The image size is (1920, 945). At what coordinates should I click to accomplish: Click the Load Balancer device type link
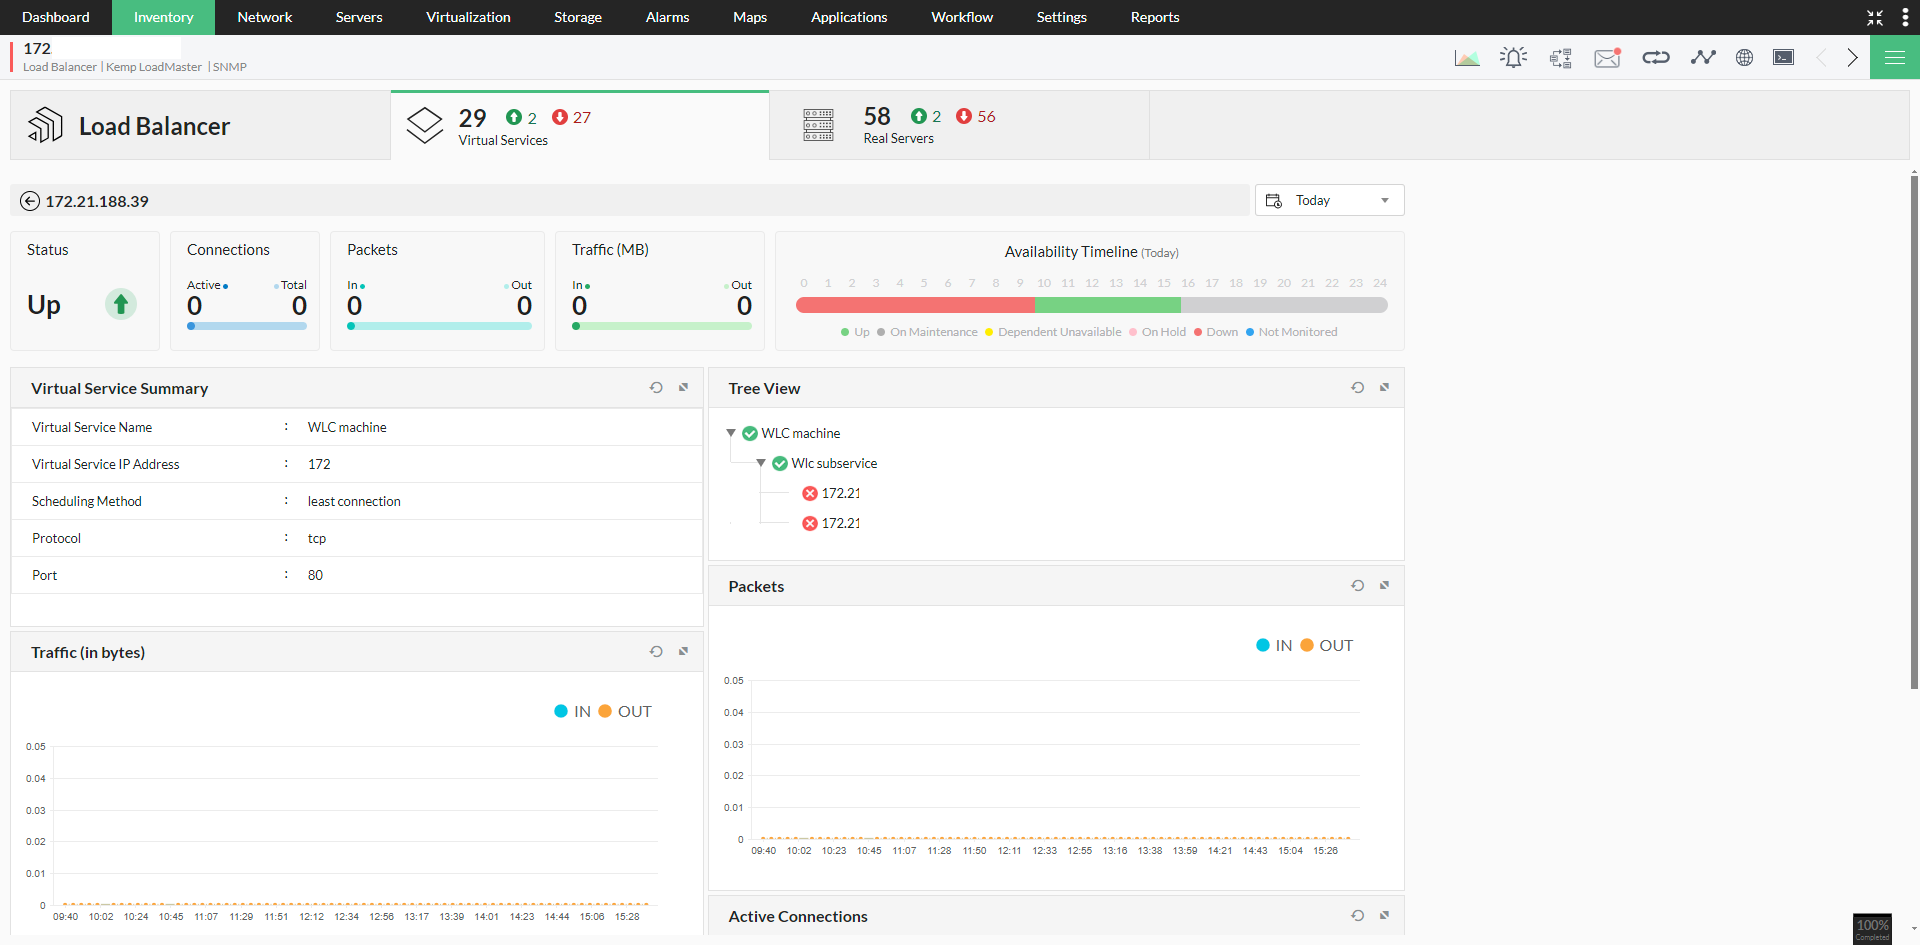(59, 67)
